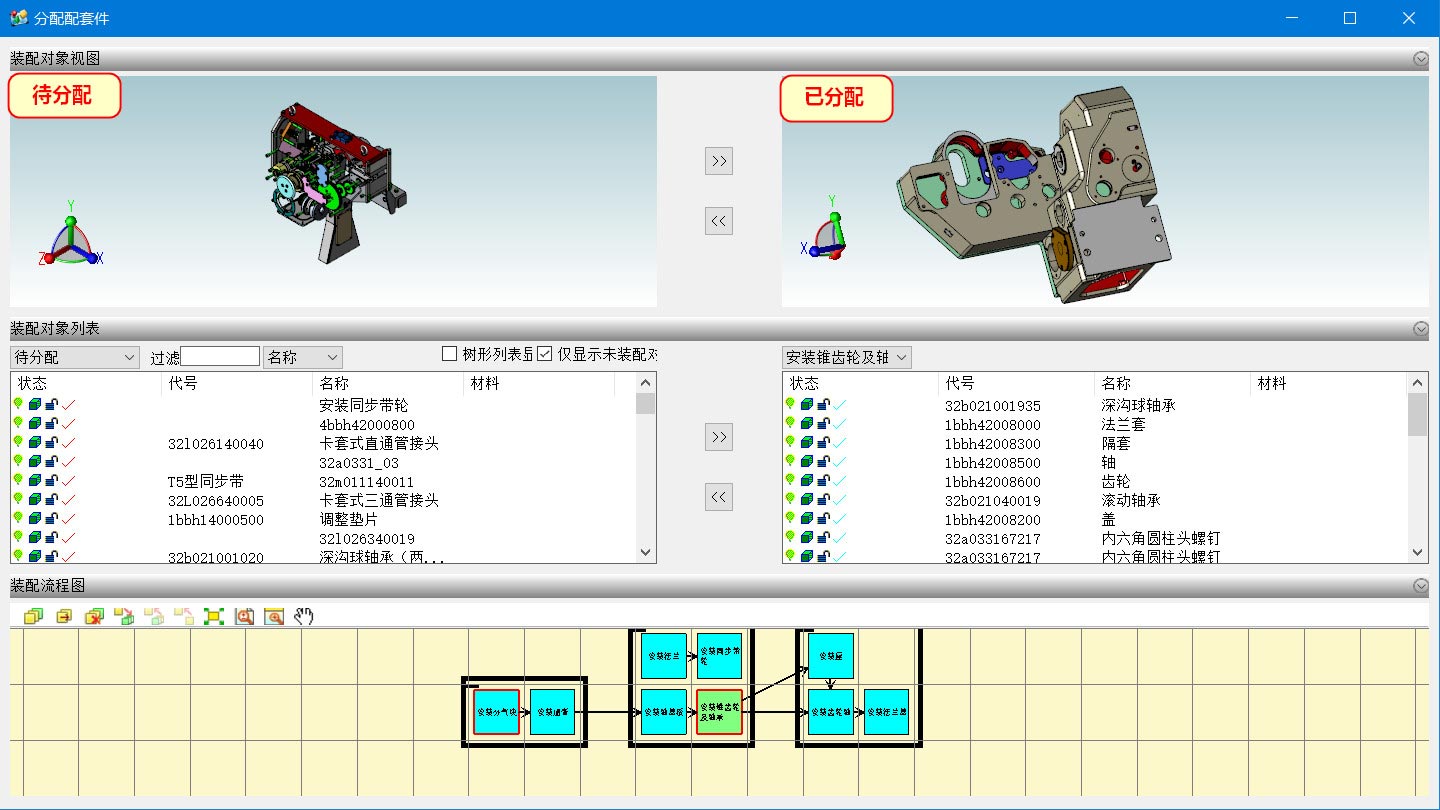Click the >> button between assembly views

718,161
